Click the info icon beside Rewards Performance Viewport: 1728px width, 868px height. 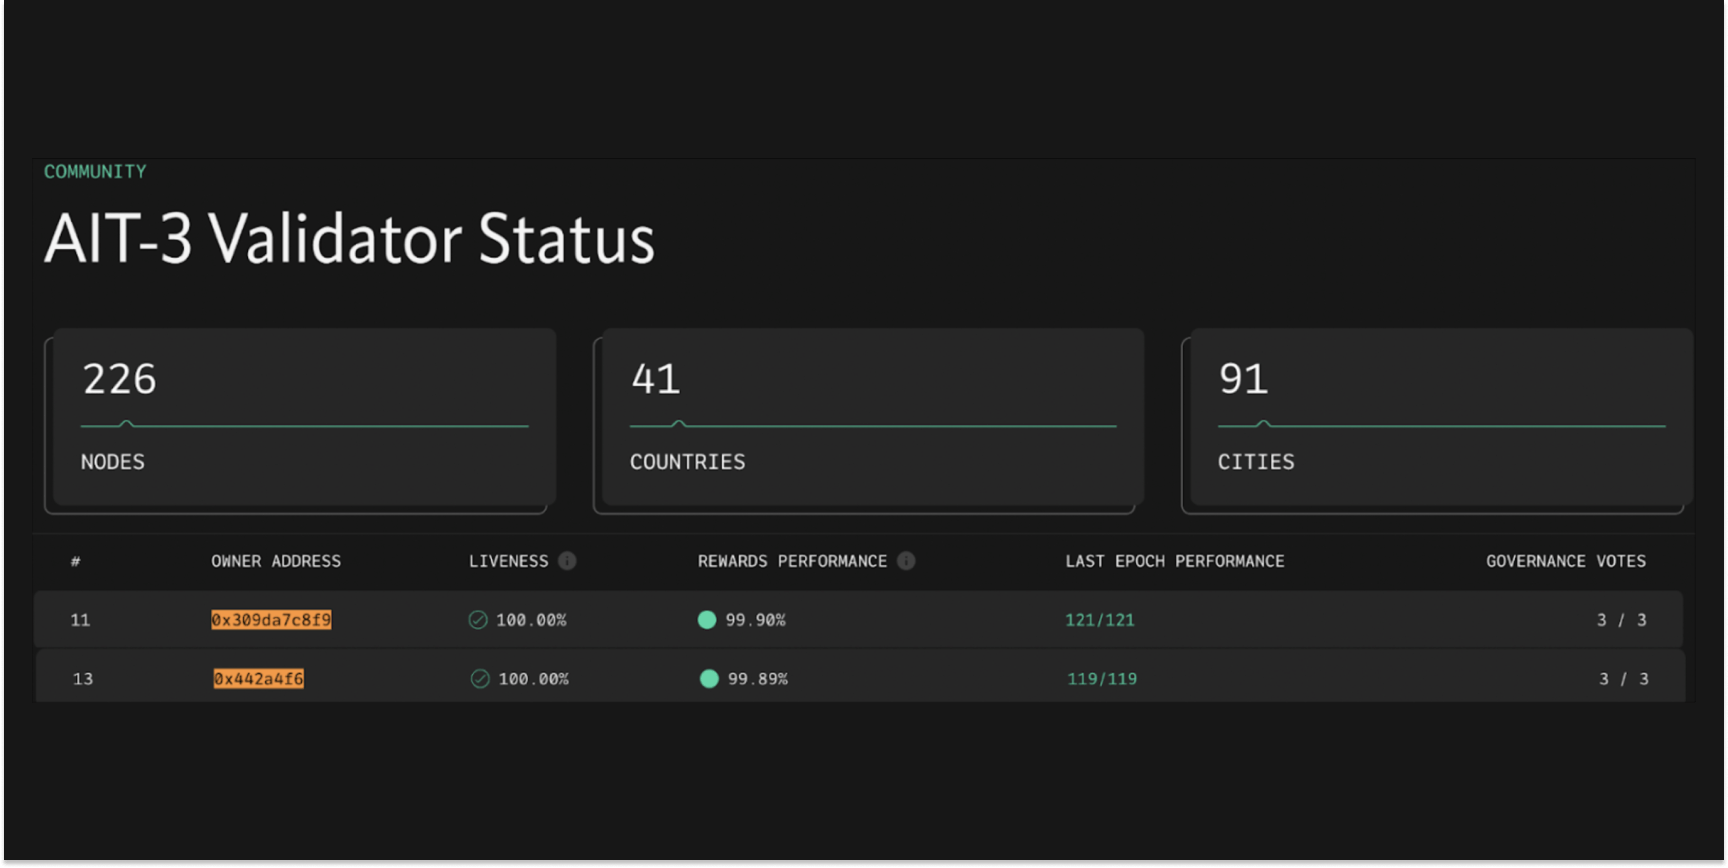(x=906, y=561)
